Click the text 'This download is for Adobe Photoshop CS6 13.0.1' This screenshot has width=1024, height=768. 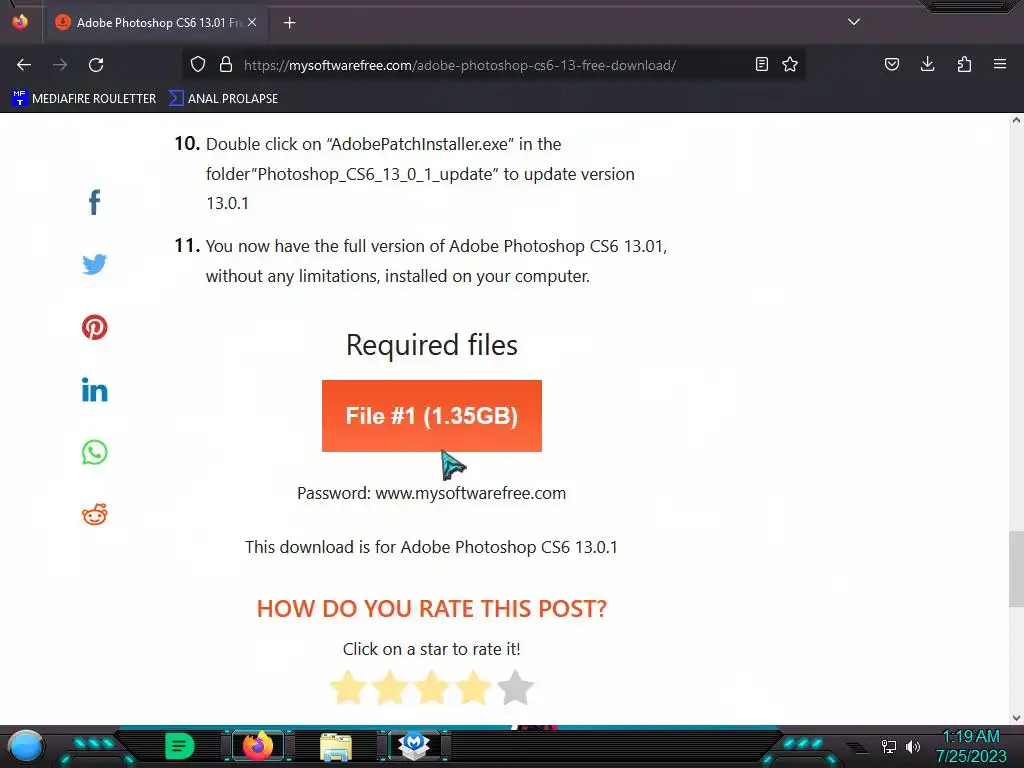[x=431, y=547]
